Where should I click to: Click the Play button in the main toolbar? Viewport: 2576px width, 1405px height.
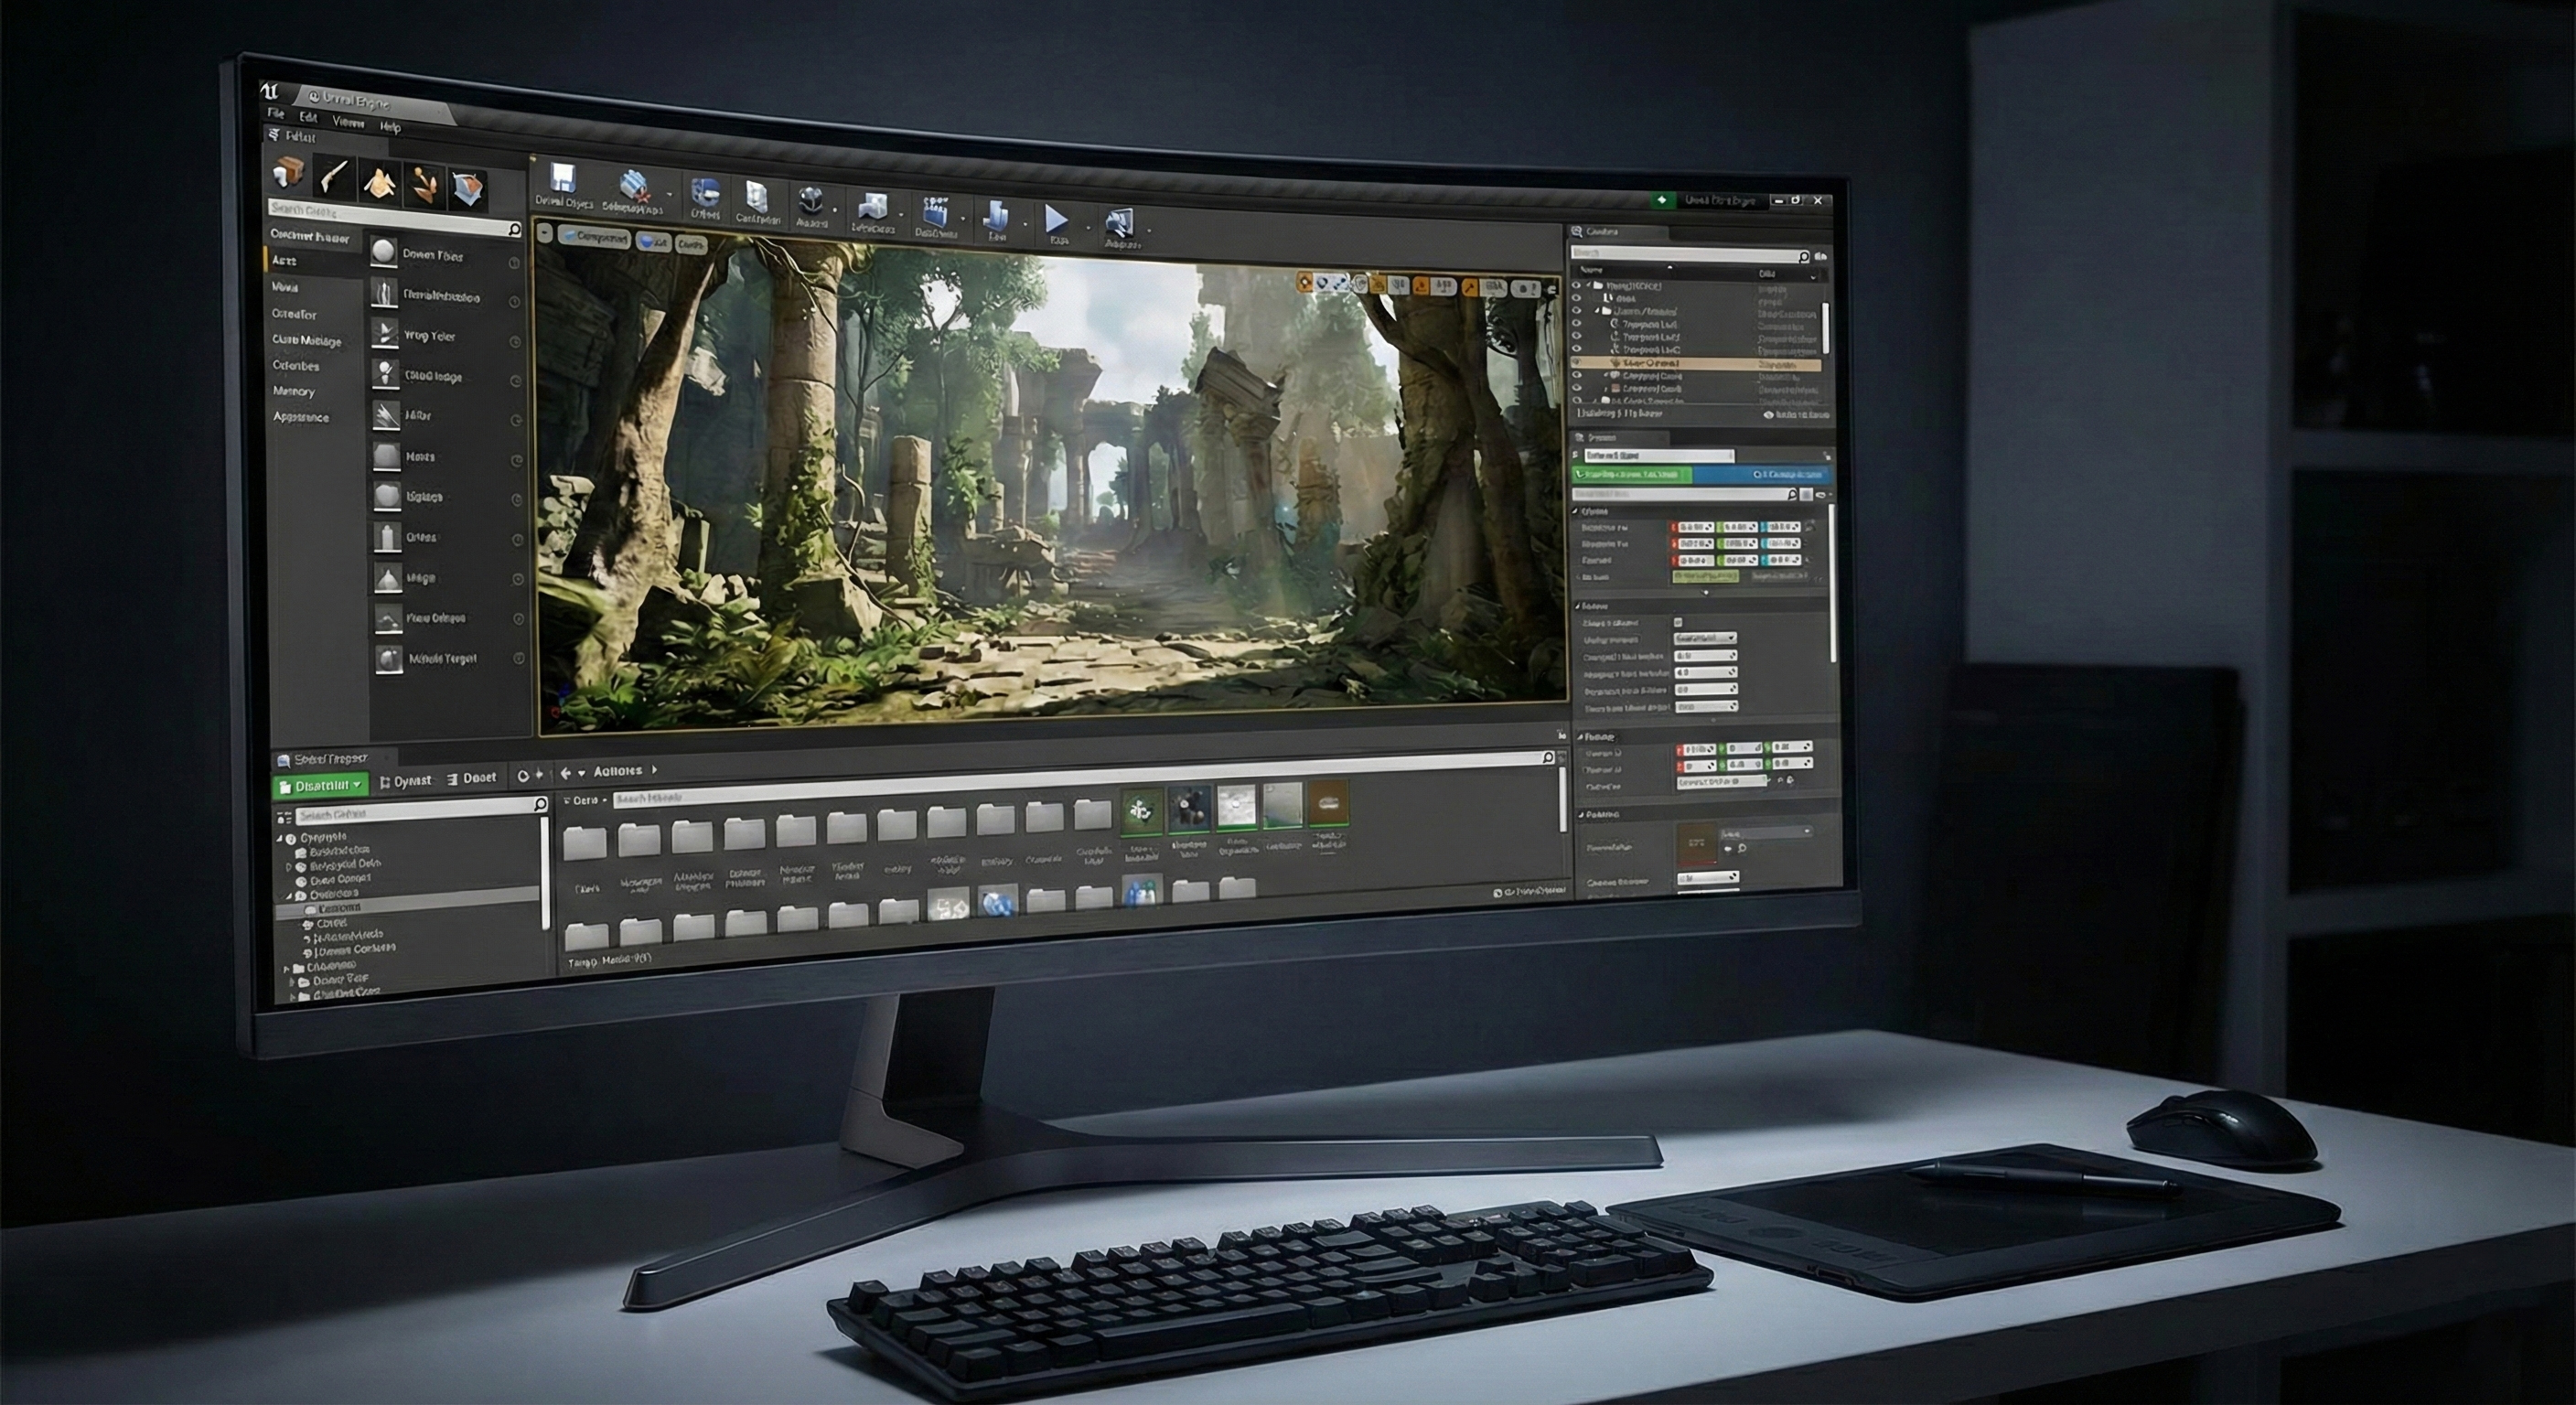[x=1056, y=219]
